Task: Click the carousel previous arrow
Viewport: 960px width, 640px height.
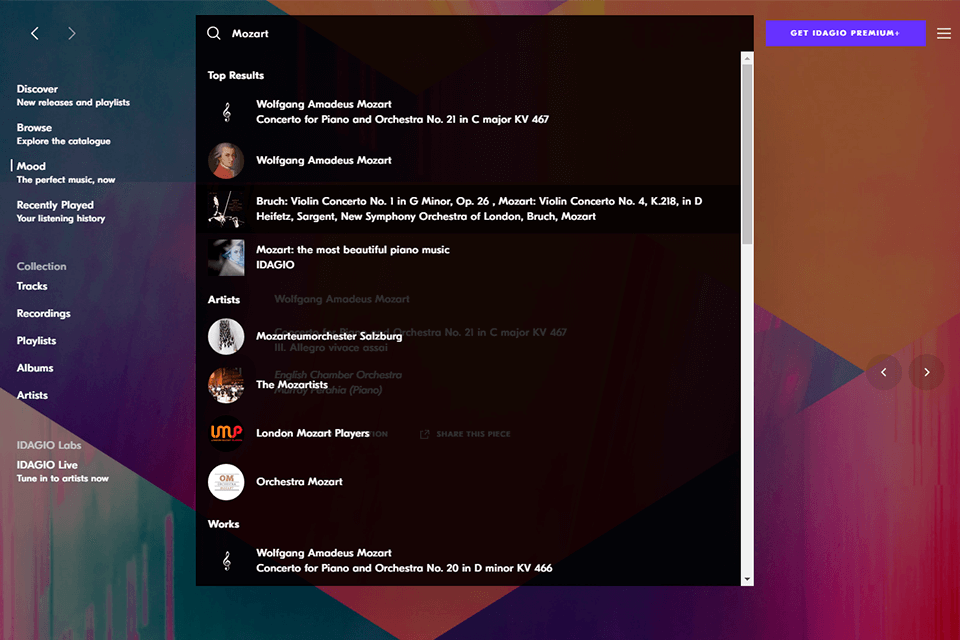Action: point(884,372)
